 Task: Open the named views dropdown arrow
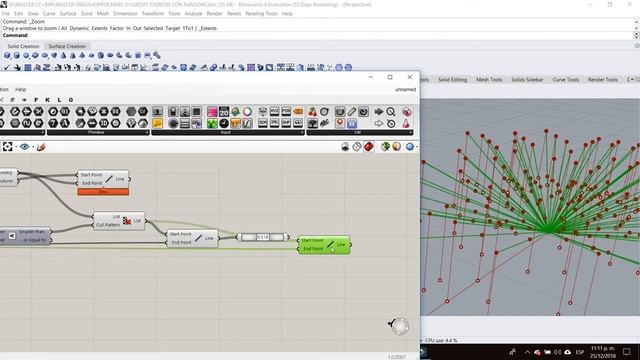33,147
